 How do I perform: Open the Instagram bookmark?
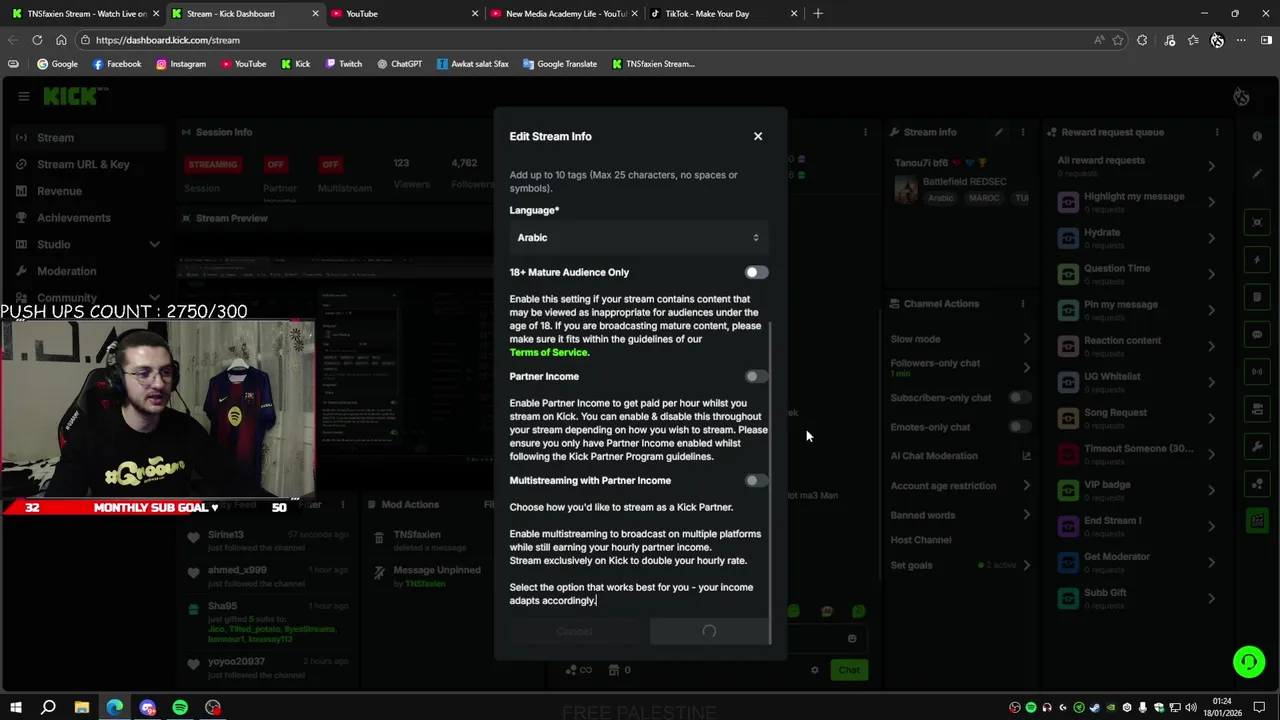[x=181, y=64]
